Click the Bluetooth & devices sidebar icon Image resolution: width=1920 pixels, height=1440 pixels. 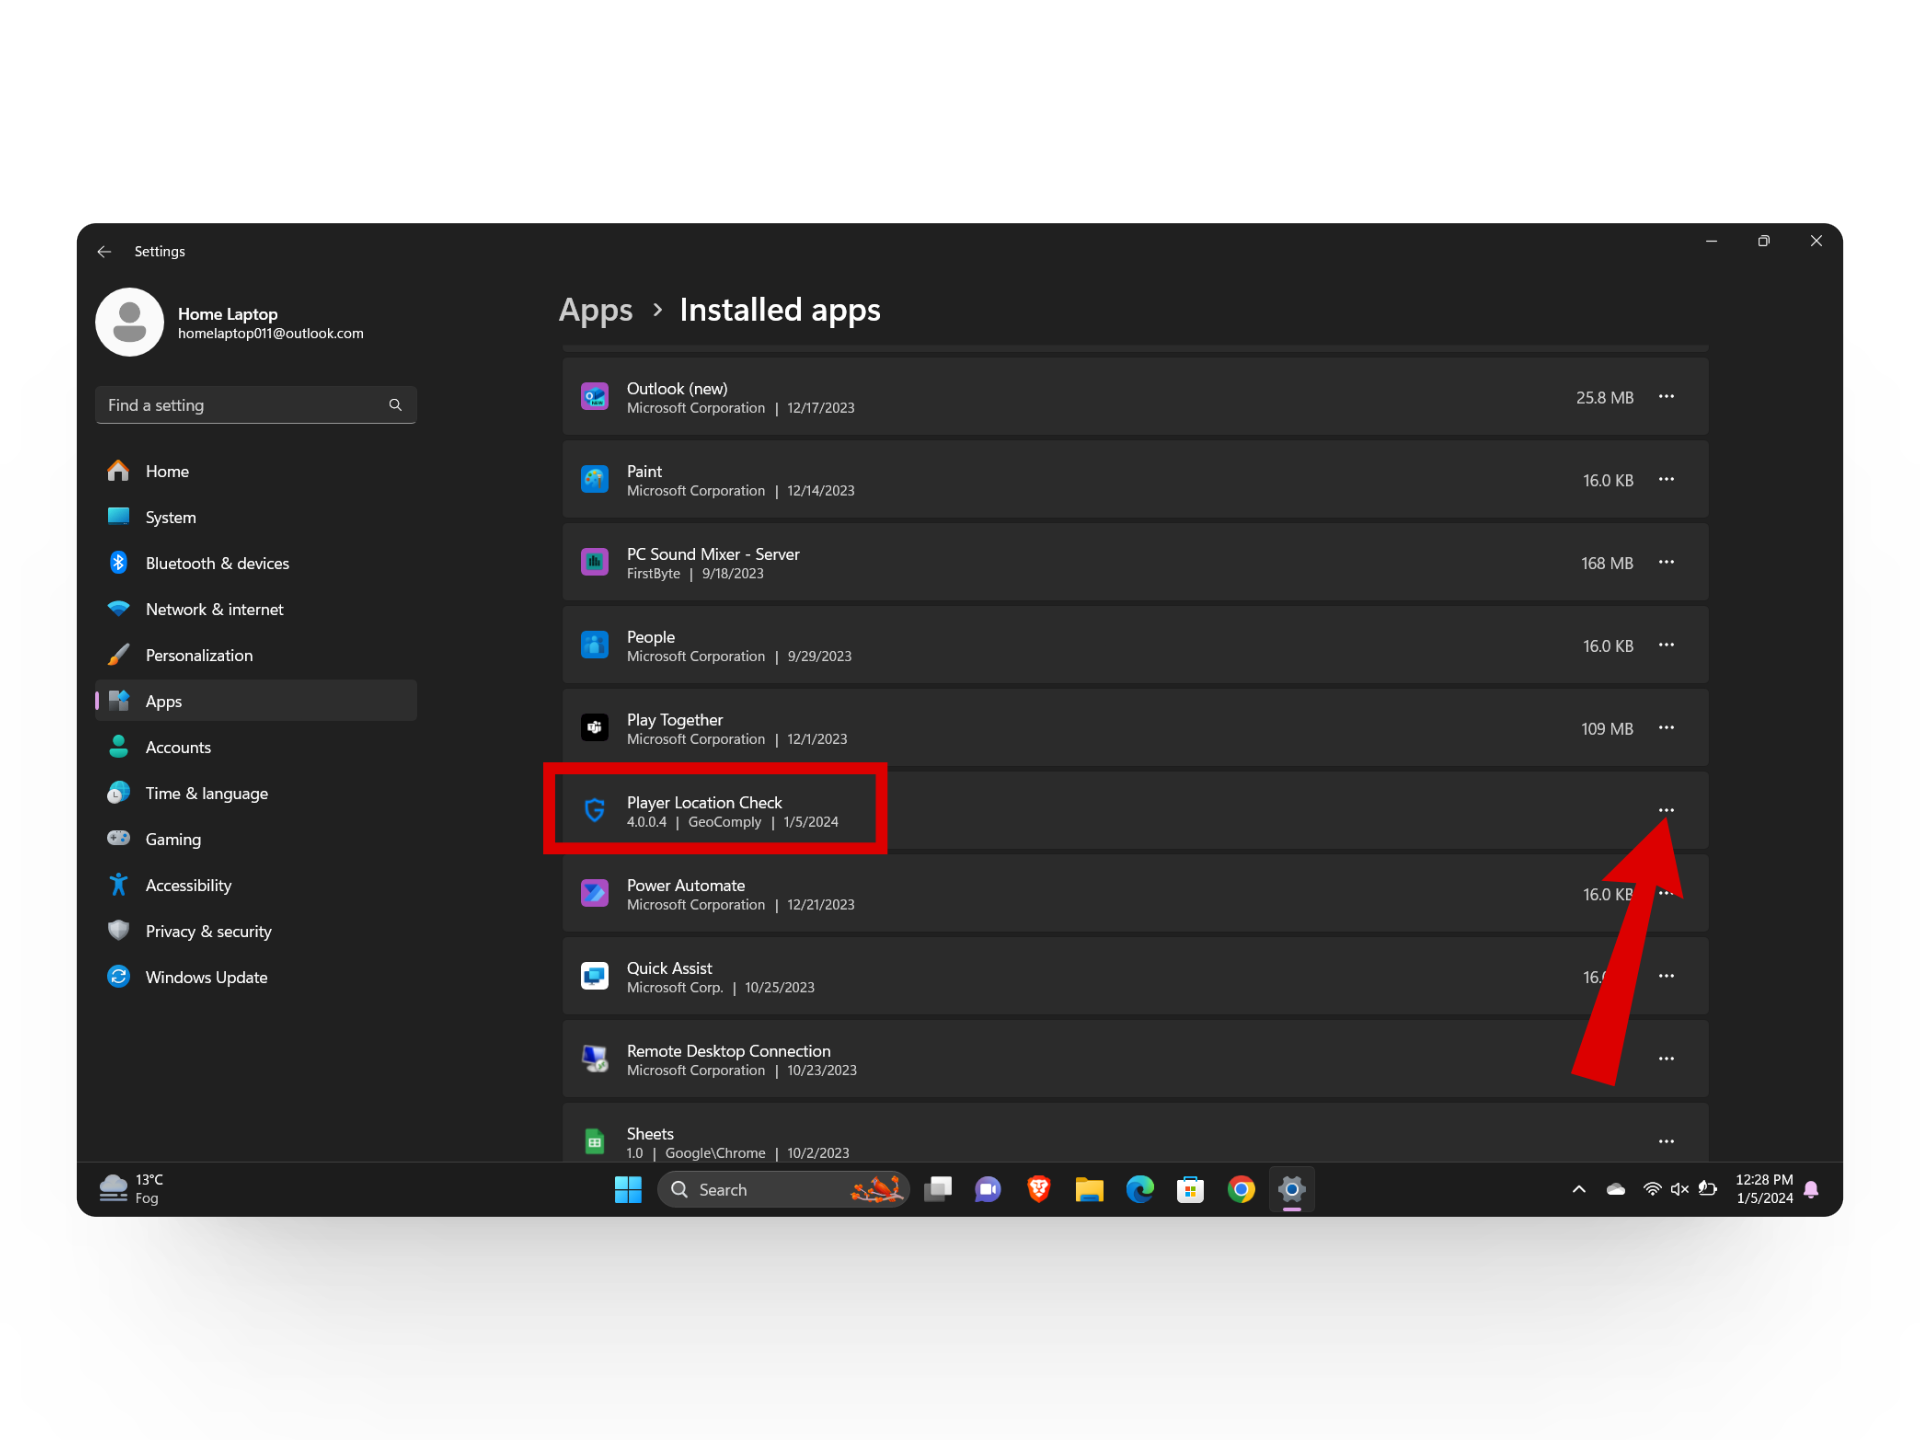click(x=119, y=563)
